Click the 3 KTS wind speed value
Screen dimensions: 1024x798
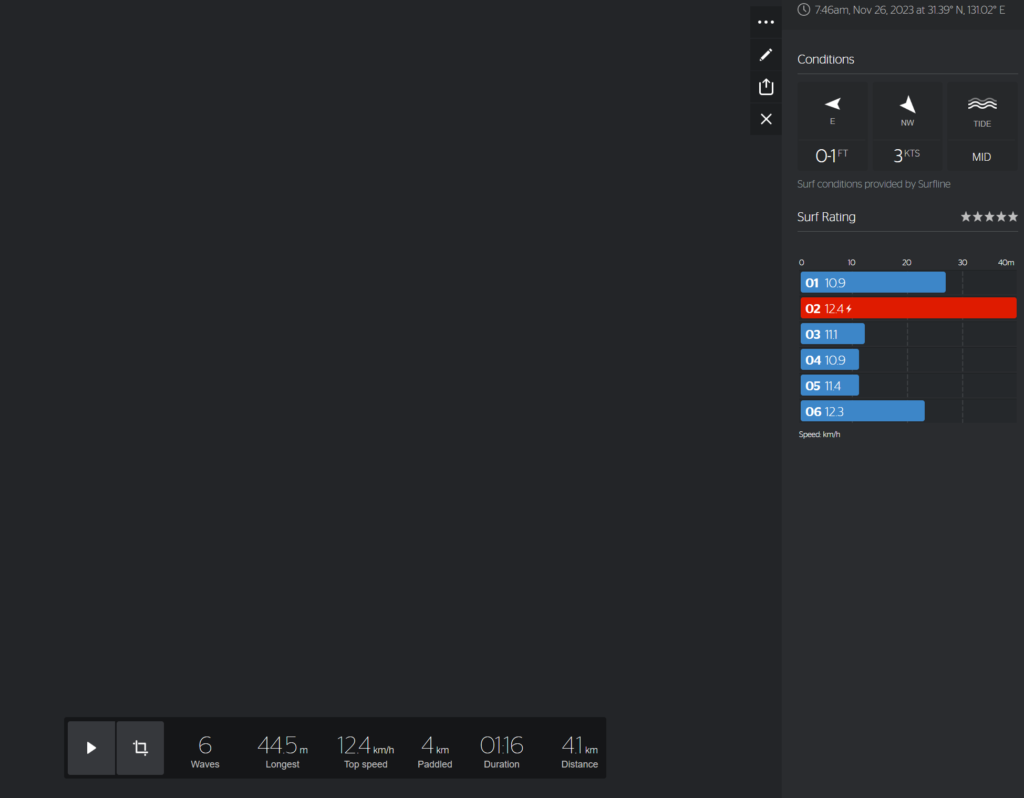pos(906,155)
